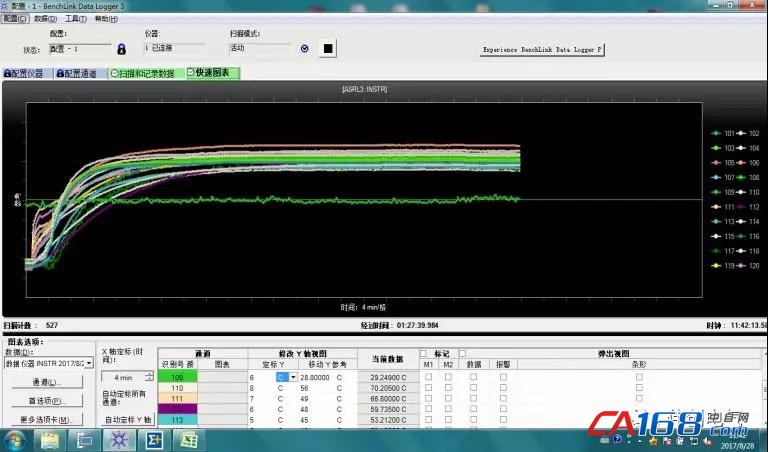The image size is (768, 452).
Task: Click the 70.20500 C current data cell
Action: point(388,388)
